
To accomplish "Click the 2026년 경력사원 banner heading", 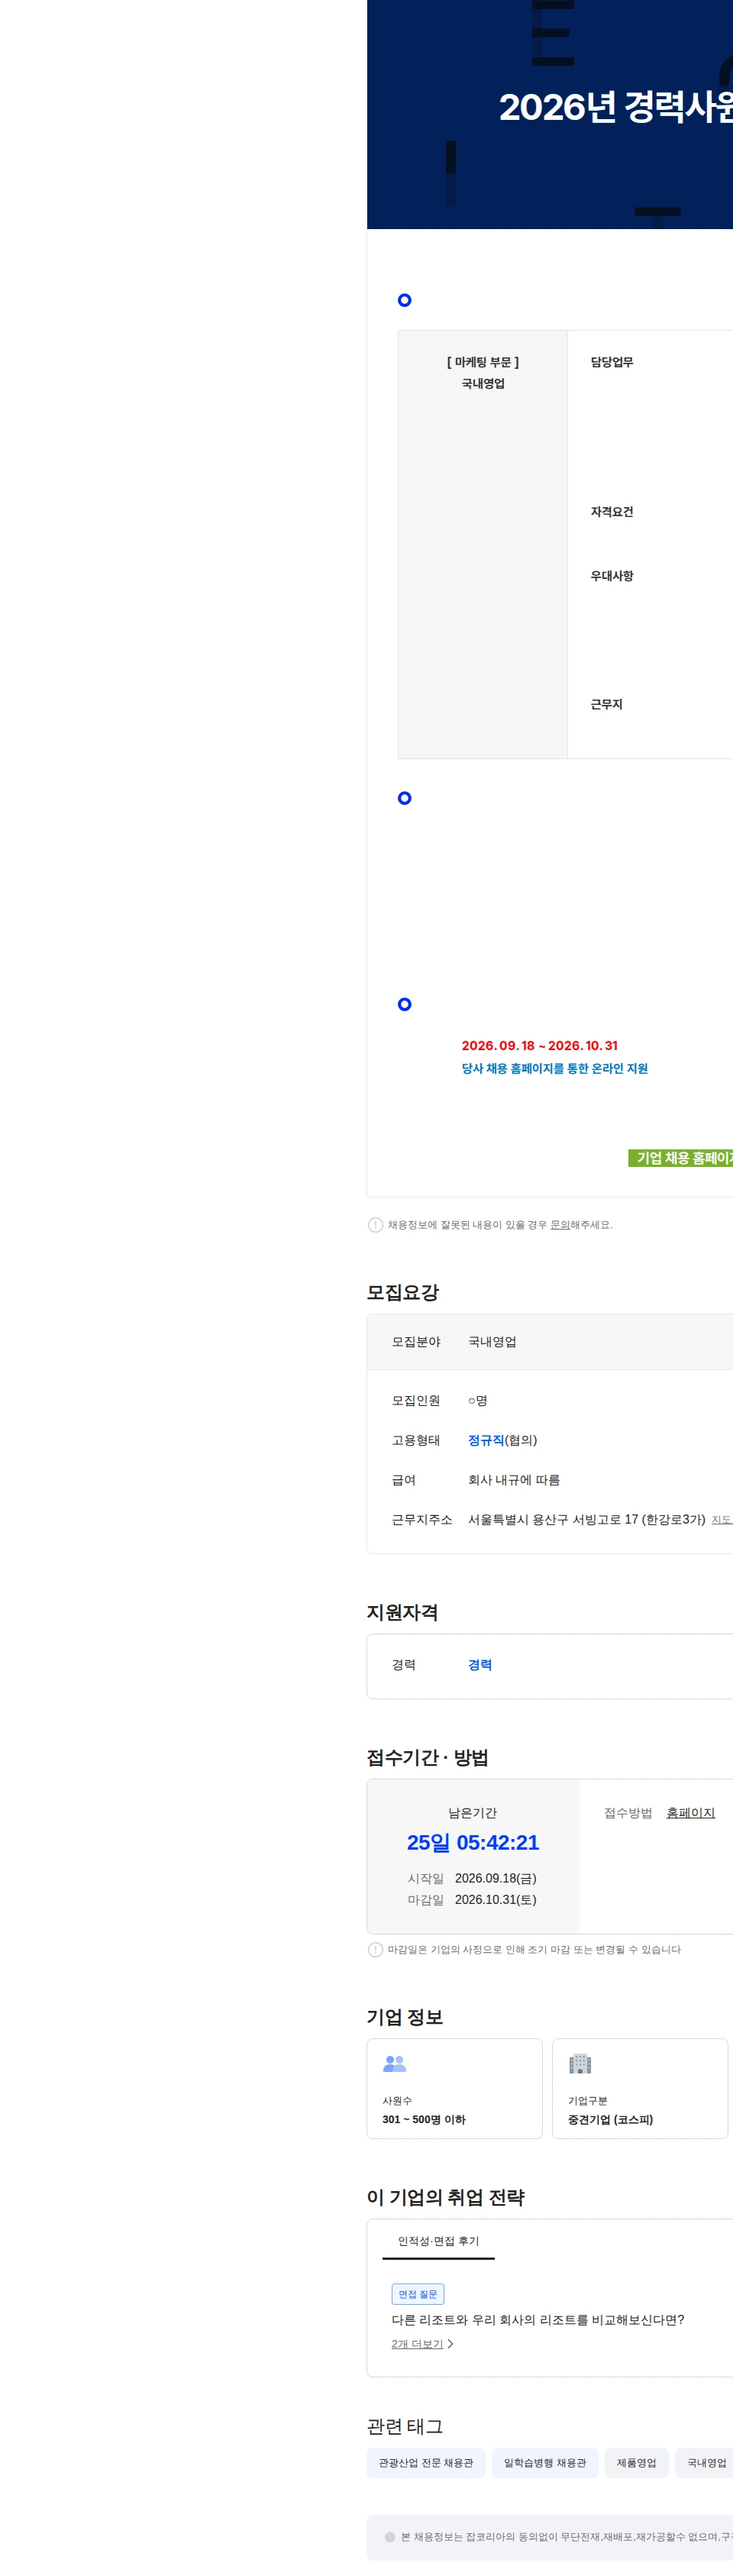I will click(616, 107).
